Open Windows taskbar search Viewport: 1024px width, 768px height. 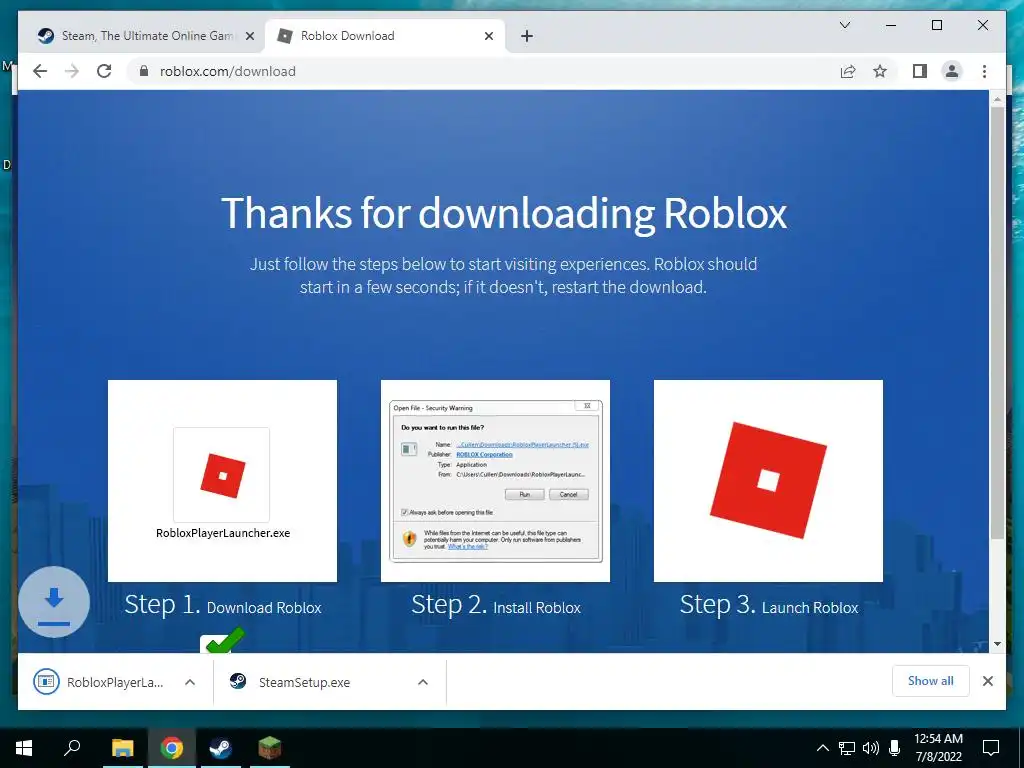click(x=72, y=748)
